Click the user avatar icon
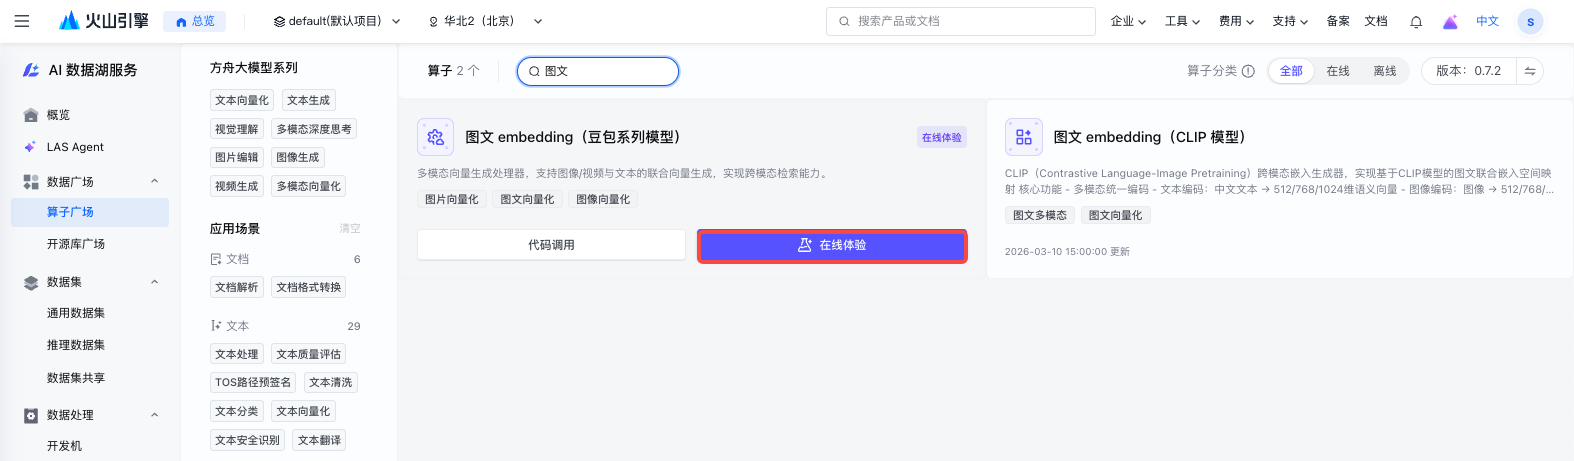This screenshot has width=1574, height=461. 1530,21
